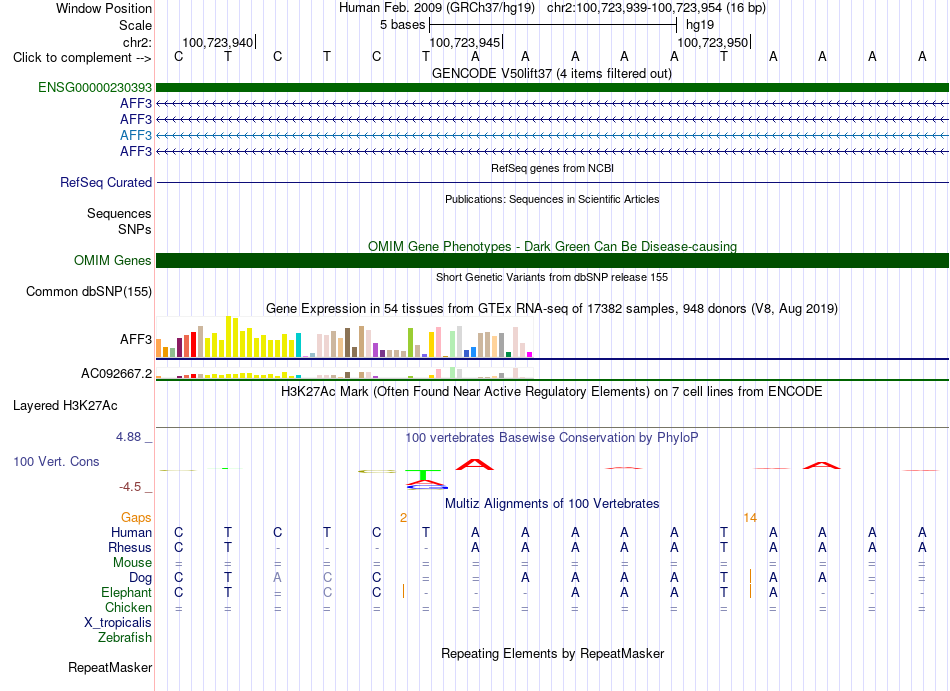The image size is (950, 691).
Task: Click 'Repeating Elements by RepeatMasker' title
Action: 552,653
